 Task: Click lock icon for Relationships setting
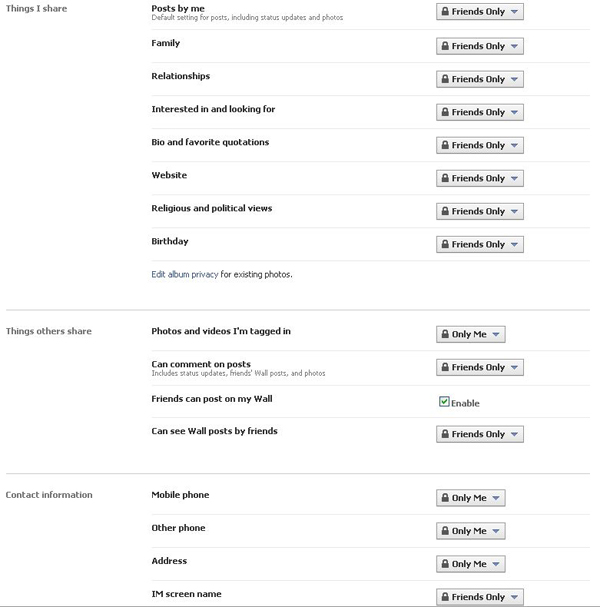[x=444, y=79]
